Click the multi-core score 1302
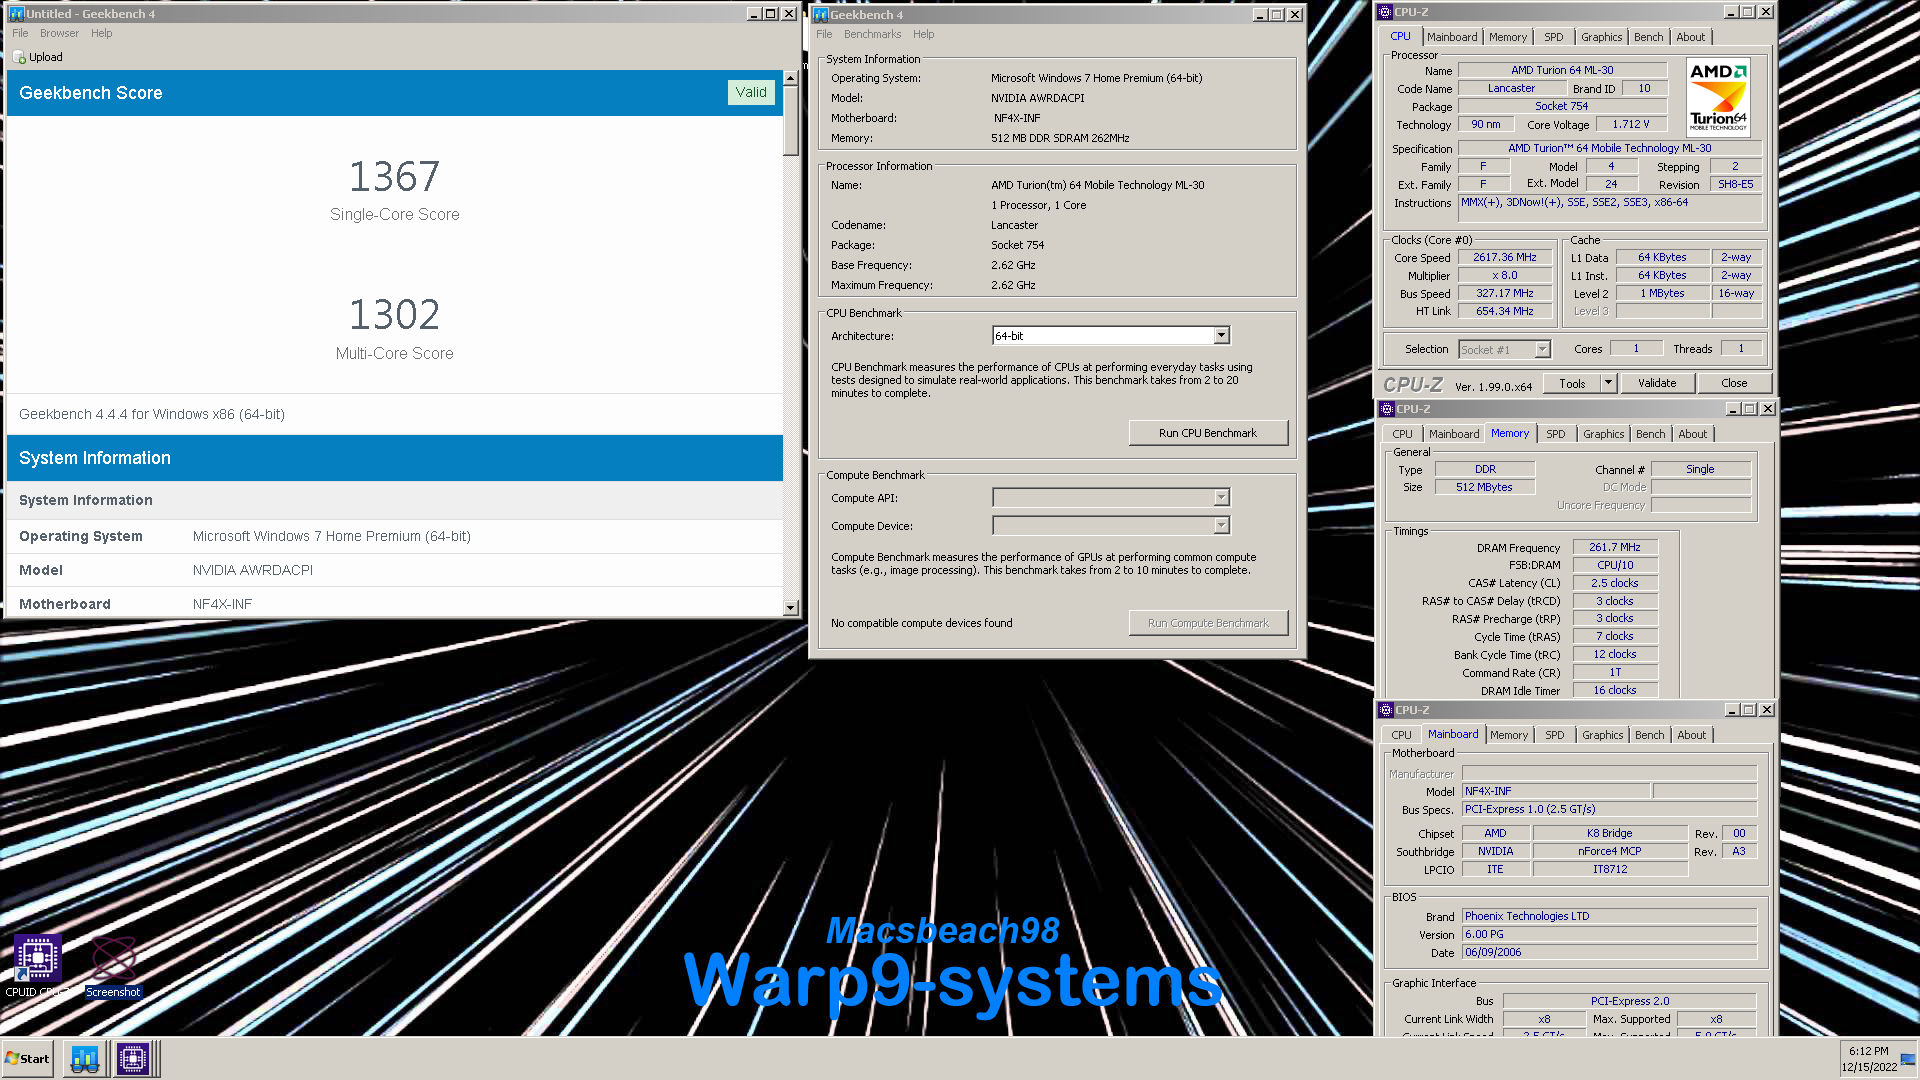 point(394,315)
